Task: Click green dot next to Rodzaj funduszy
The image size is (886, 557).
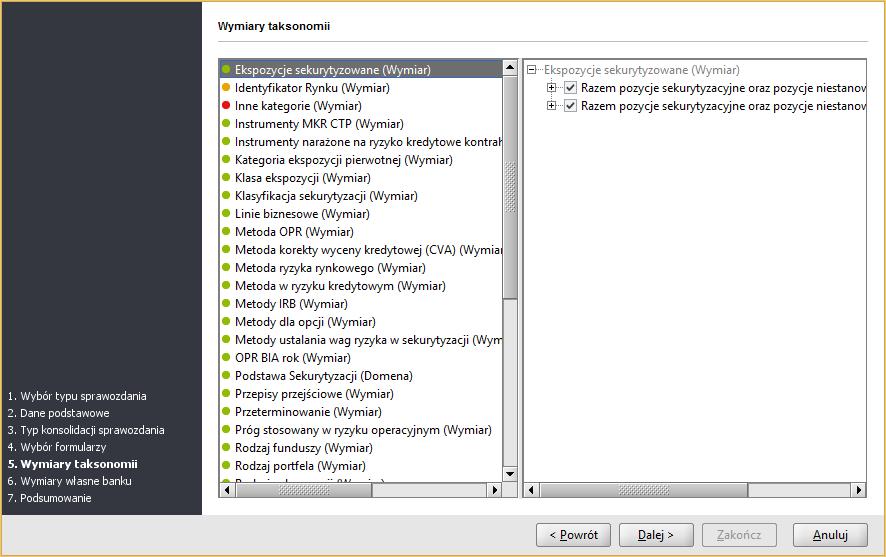Action: tap(226, 447)
